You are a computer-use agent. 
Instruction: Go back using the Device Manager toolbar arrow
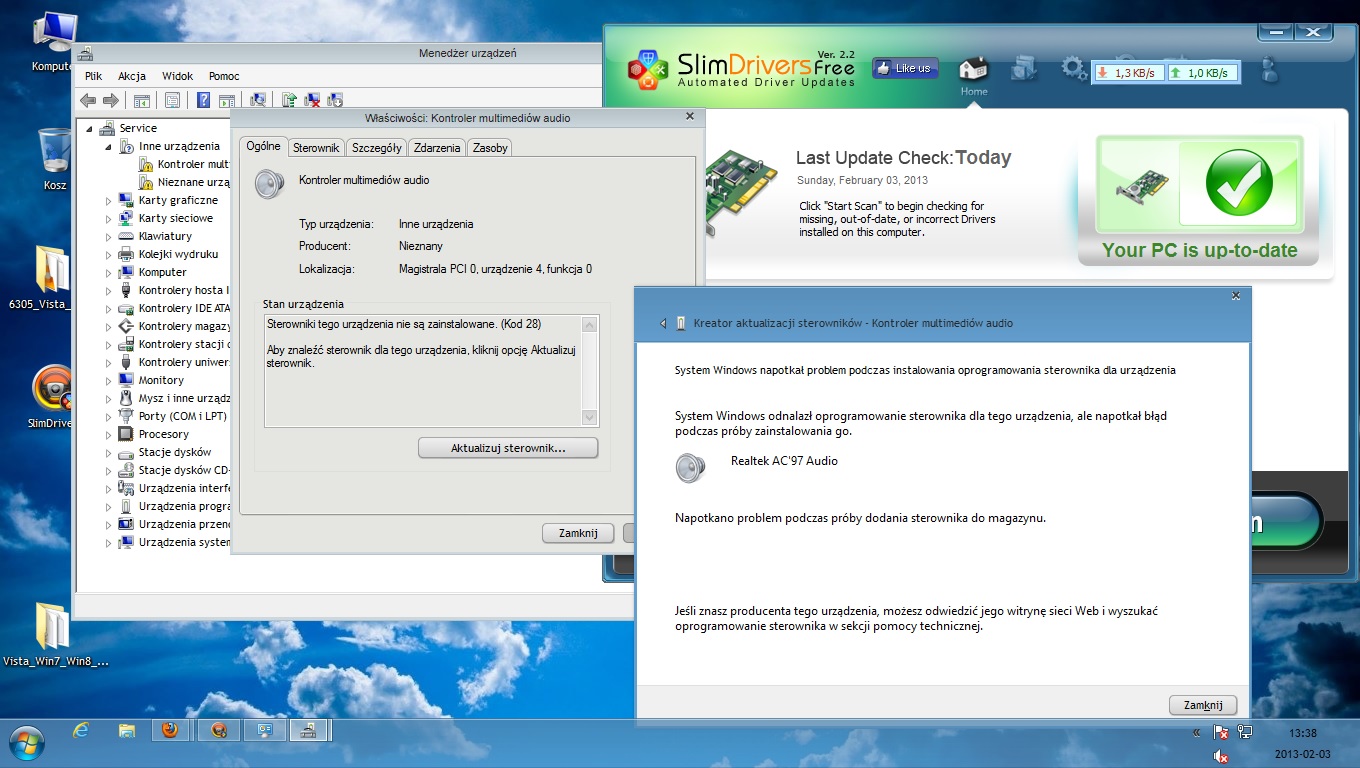coord(88,100)
